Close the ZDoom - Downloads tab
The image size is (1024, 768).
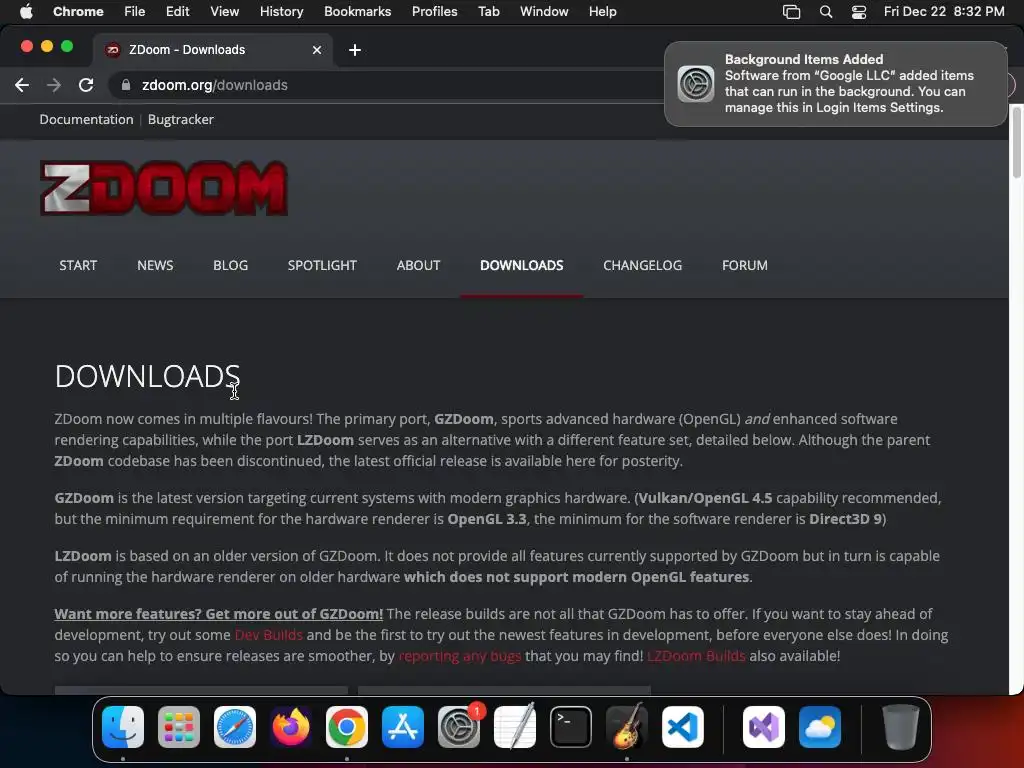(x=317, y=50)
